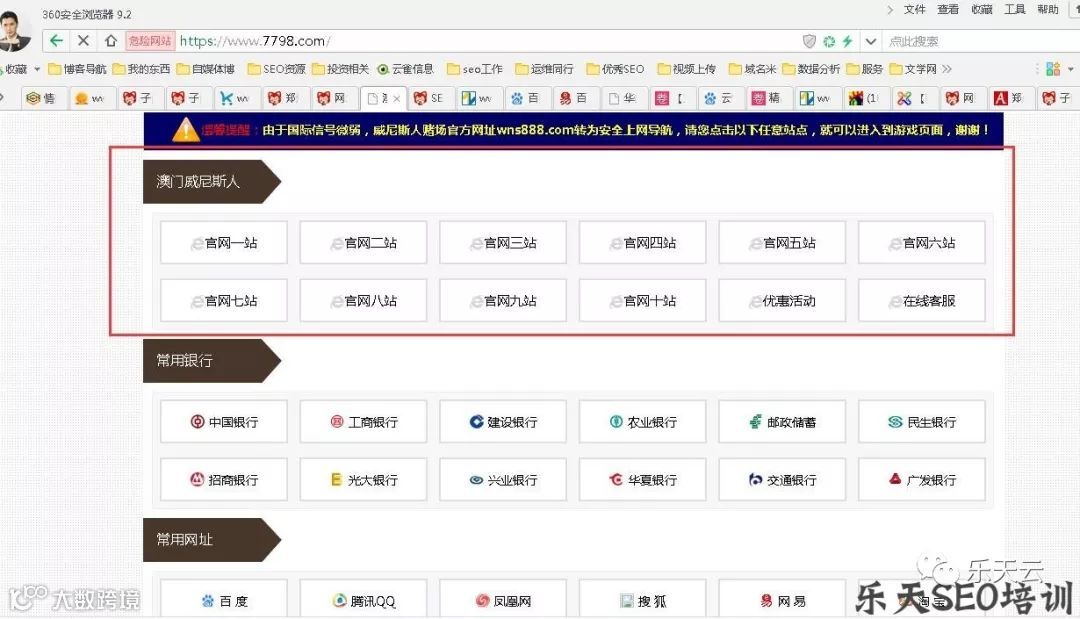Open 官网二站 link
Viewport: 1080px width, 619px height.
363,242
